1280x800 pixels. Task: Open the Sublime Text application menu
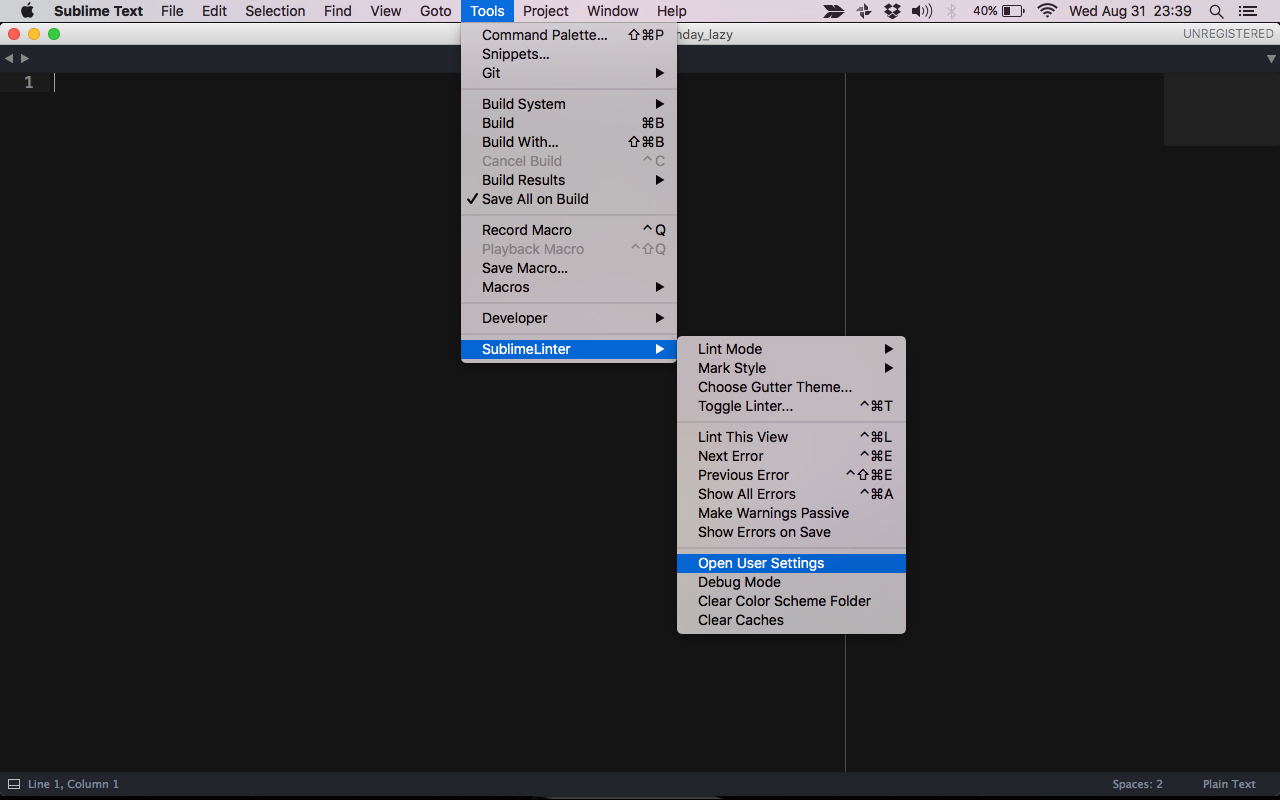pos(99,11)
